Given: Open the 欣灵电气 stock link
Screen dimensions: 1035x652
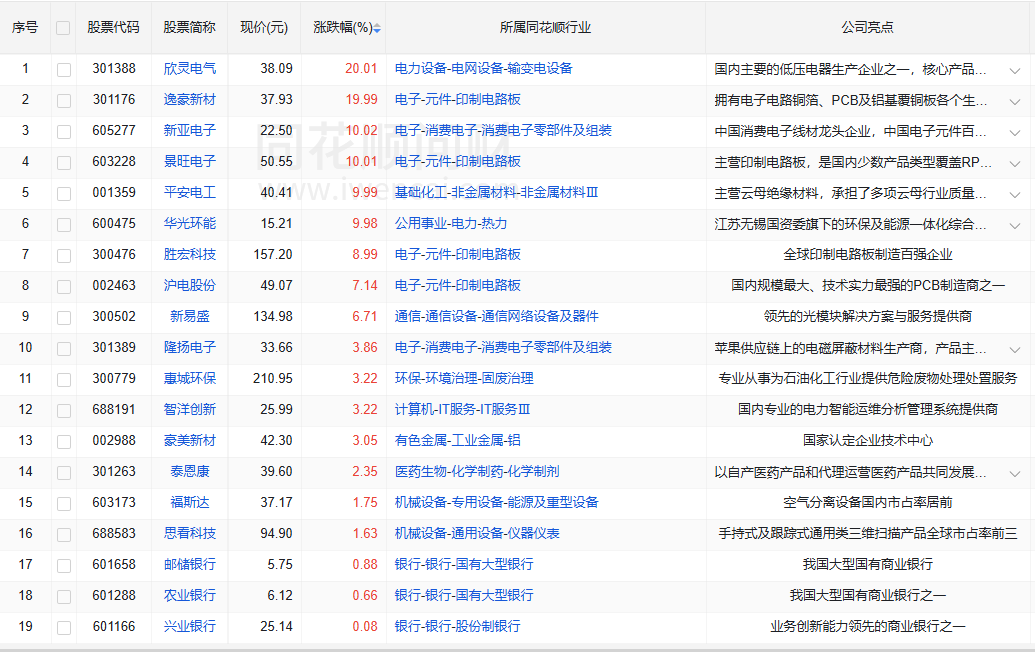Looking at the screenshot, I should pyautogui.click(x=189, y=68).
